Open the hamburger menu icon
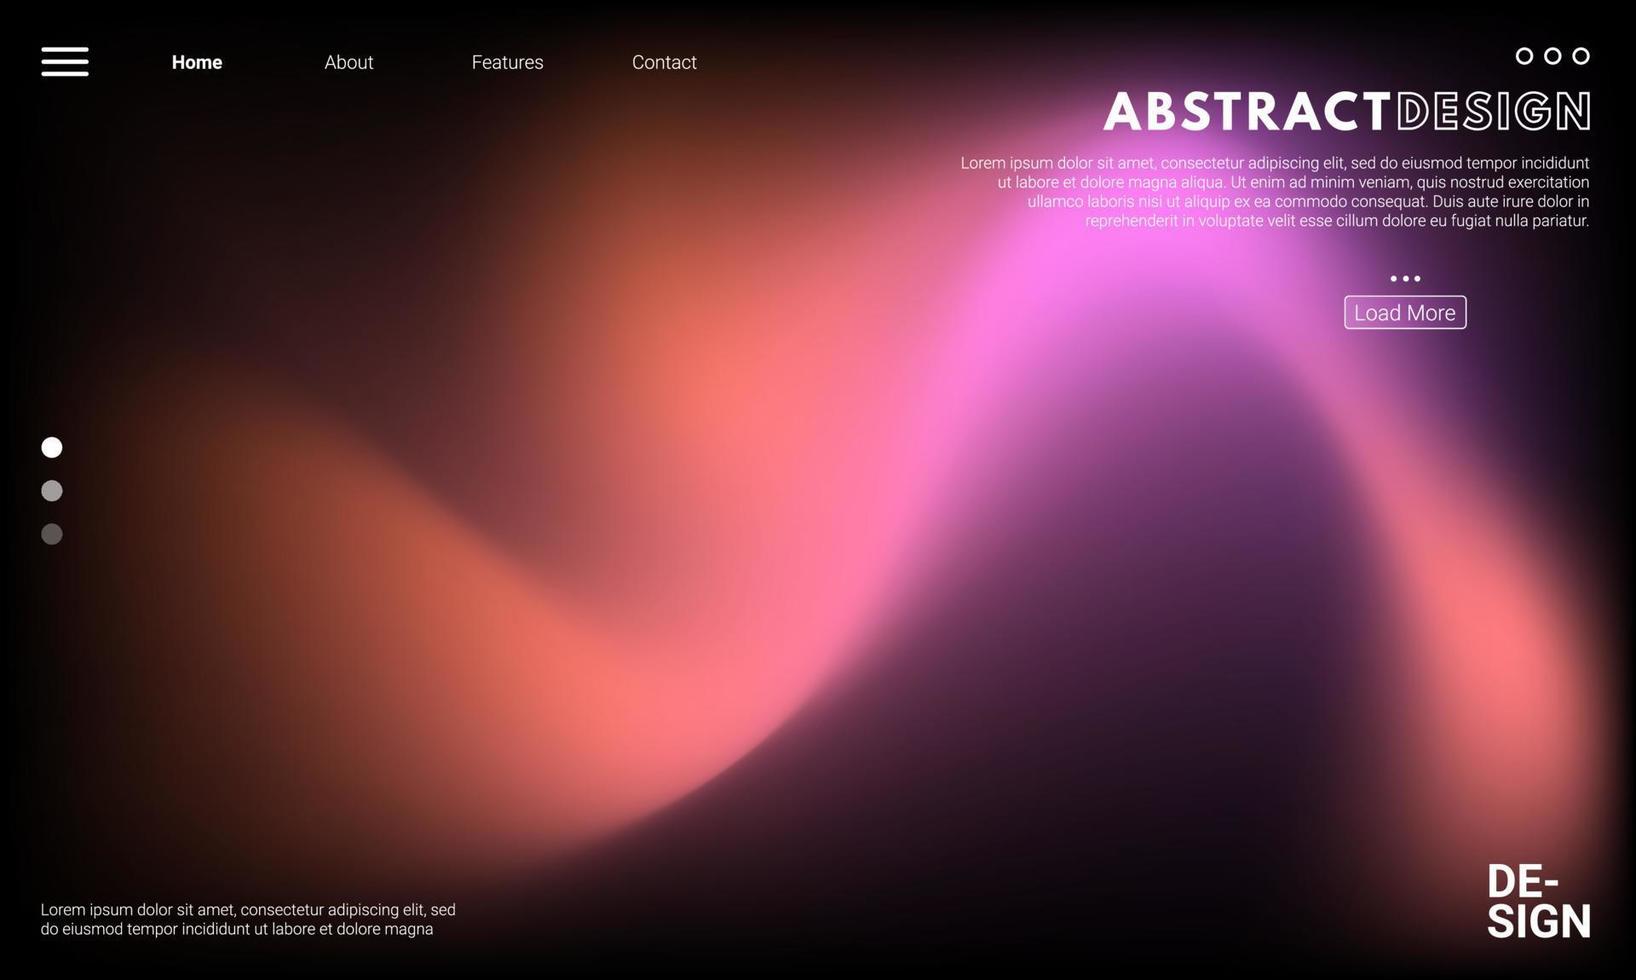Viewport: 1636px width, 980px height. pyautogui.click(x=65, y=62)
